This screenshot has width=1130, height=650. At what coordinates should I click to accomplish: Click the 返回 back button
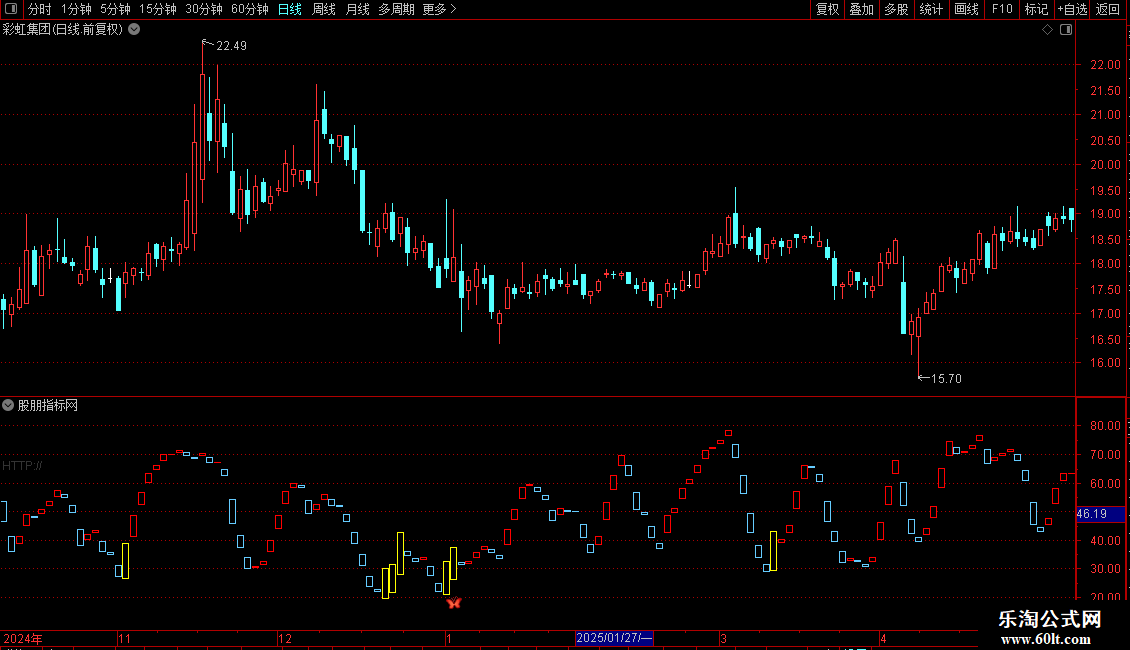coord(1108,9)
